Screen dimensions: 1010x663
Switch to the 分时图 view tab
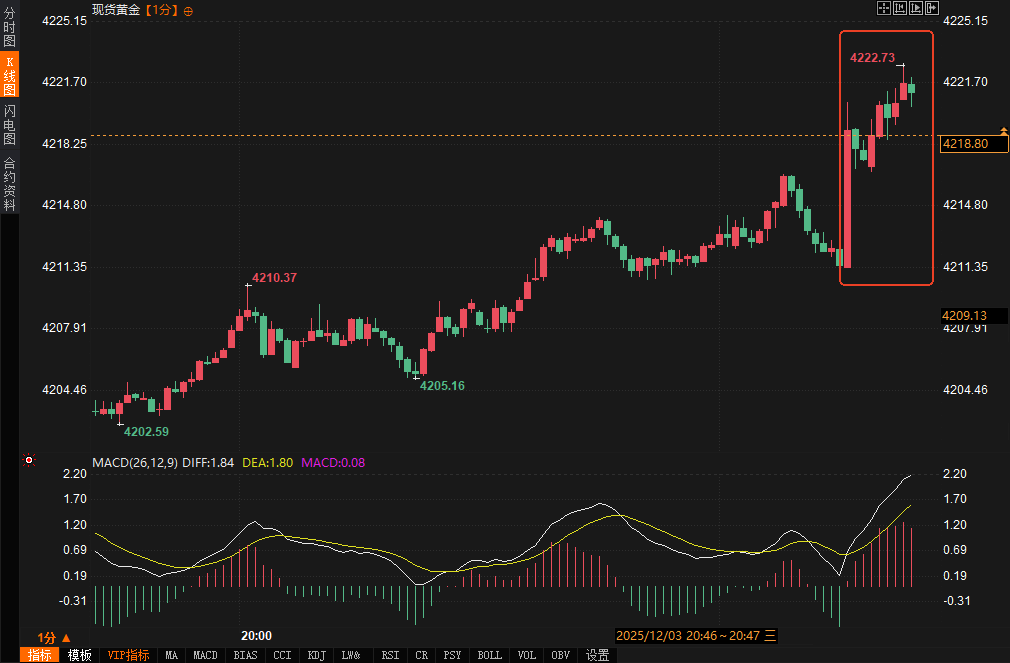coord(9,27)
